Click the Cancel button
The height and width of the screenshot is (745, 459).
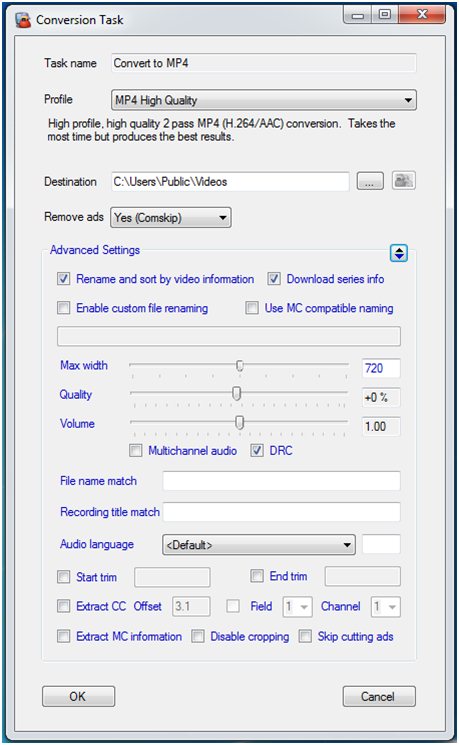[x=379, y=697]
